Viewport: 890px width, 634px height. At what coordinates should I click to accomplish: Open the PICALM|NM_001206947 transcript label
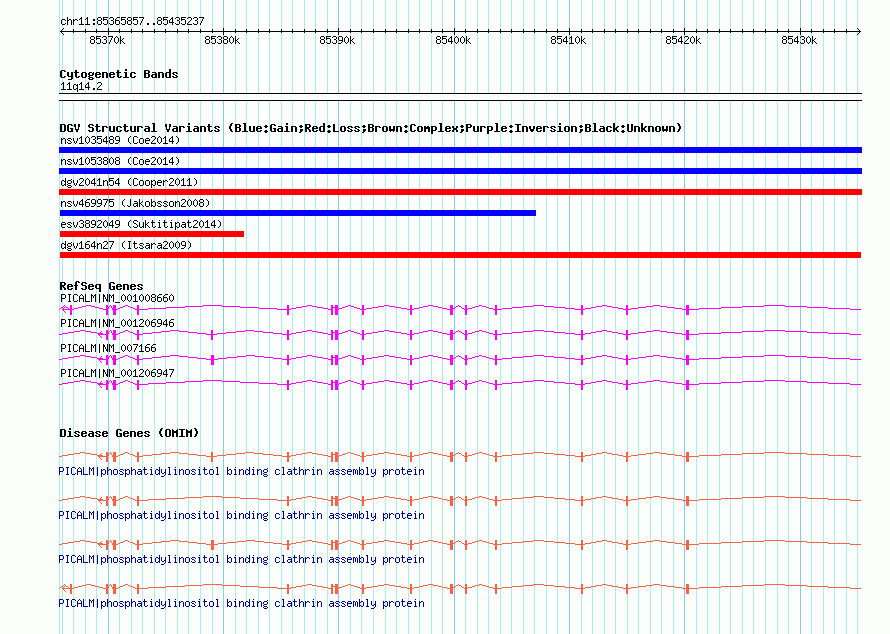click(x=117, y=373)
